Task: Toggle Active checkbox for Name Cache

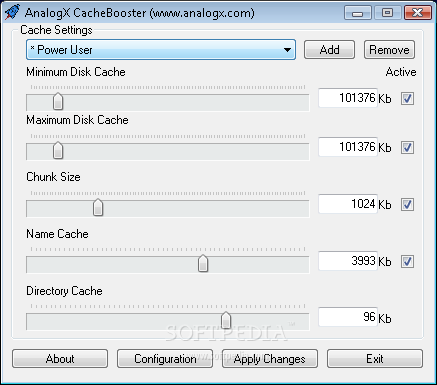Action: pyautogui.click(x=407, y=261)
